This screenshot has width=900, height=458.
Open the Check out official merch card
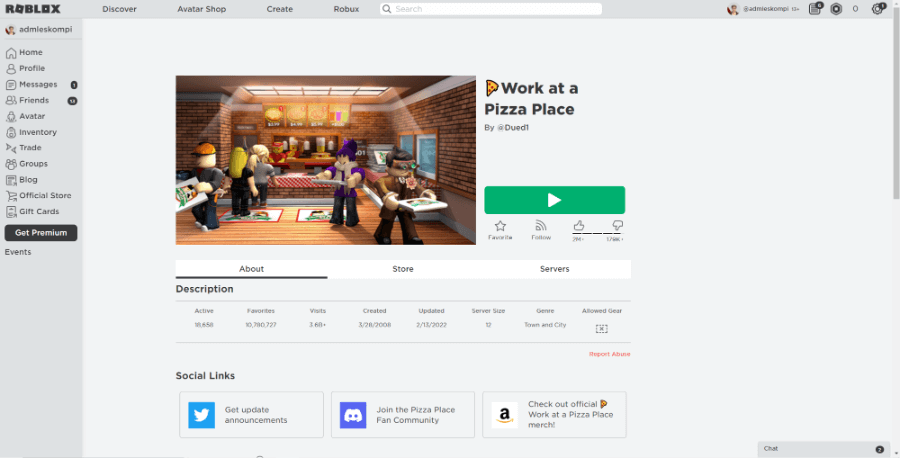tap(554, 415)
